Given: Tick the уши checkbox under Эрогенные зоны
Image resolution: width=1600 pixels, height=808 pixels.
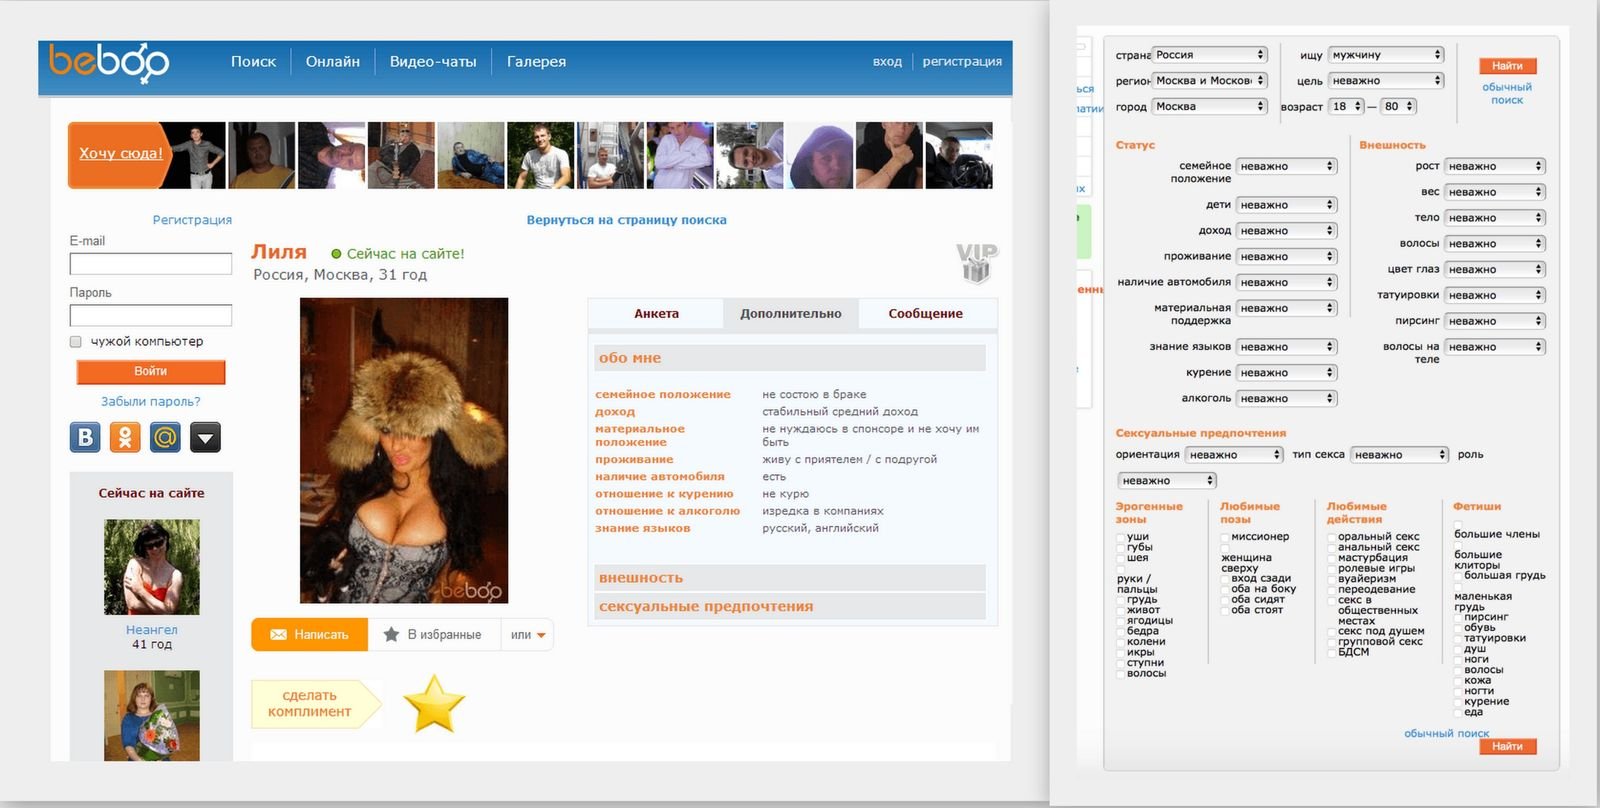Looking at the screenshot, I should [x=1120, y=537].
